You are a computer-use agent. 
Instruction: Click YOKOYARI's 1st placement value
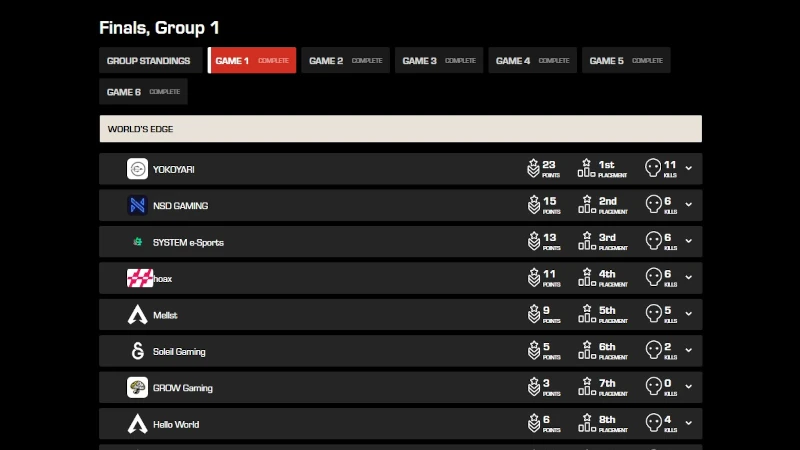(x=606, y=165)
